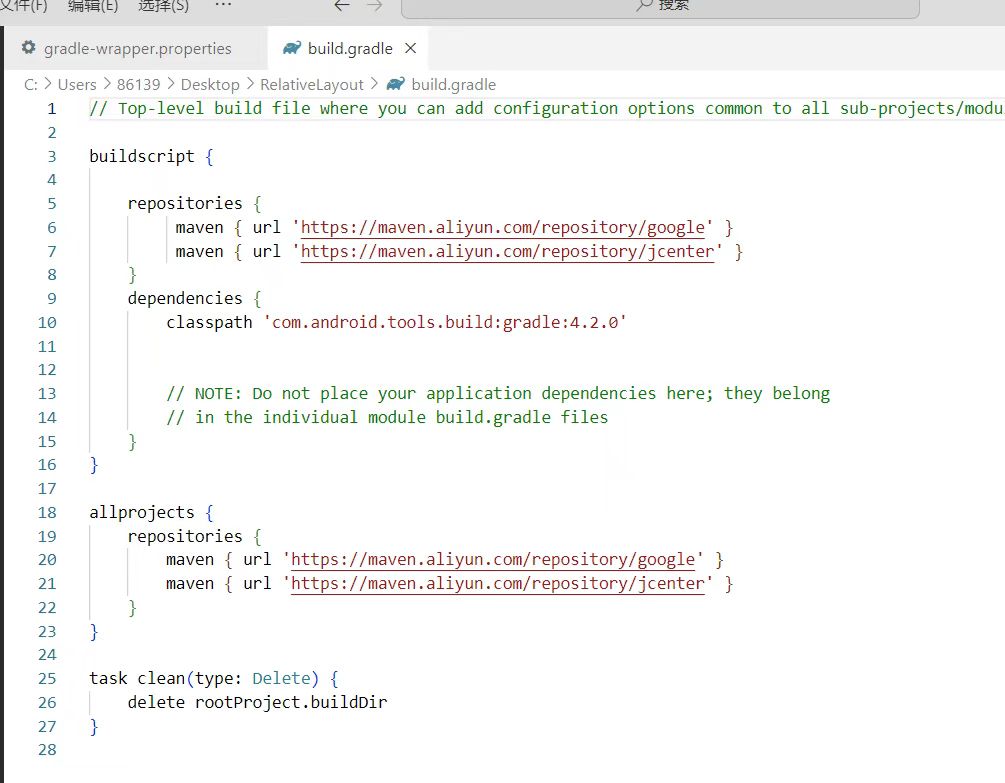
Task: Click line number 18 in the gutter
Action: (x=47, y=512)
